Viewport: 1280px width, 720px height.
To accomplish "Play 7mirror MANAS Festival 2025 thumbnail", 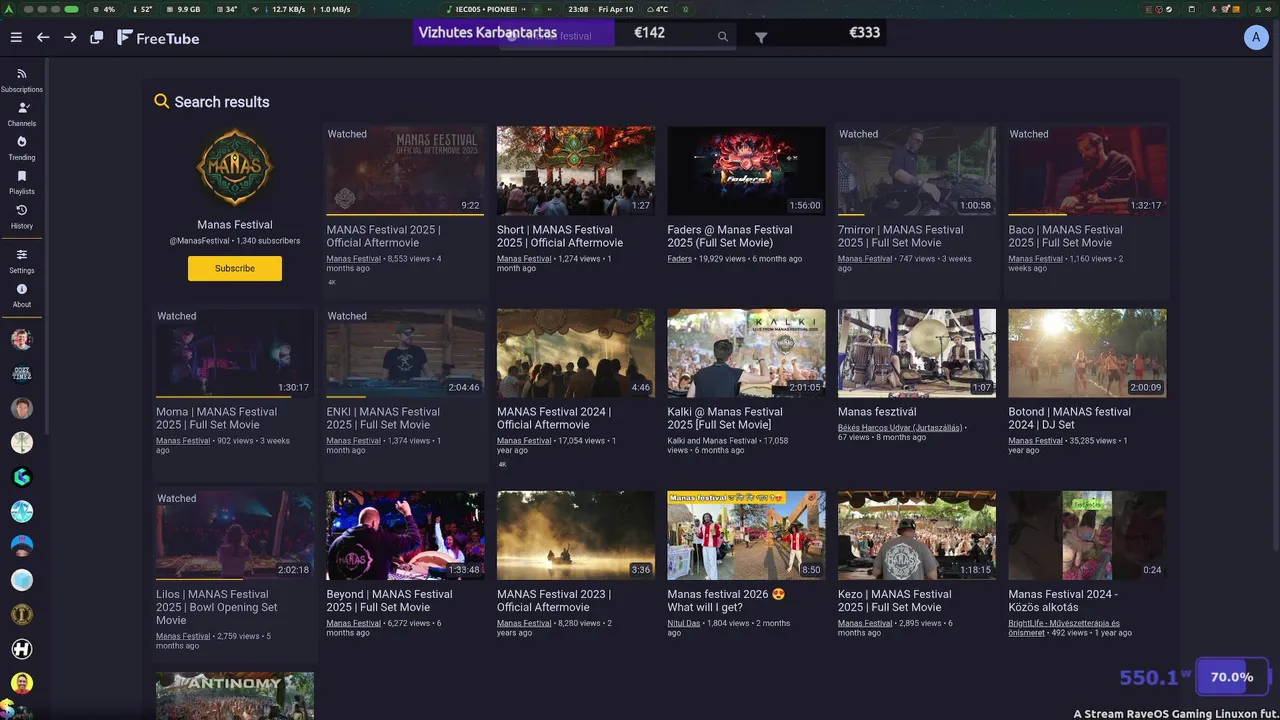I will click(917, 170).
